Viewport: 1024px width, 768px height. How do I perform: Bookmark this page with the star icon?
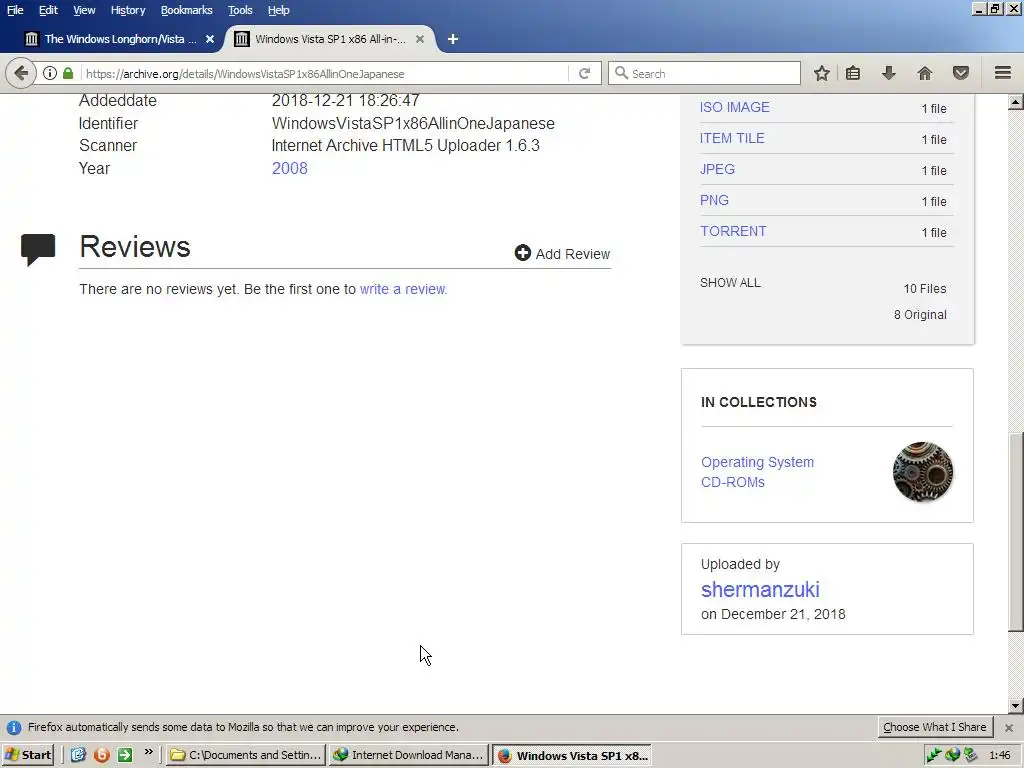point(822,73)
